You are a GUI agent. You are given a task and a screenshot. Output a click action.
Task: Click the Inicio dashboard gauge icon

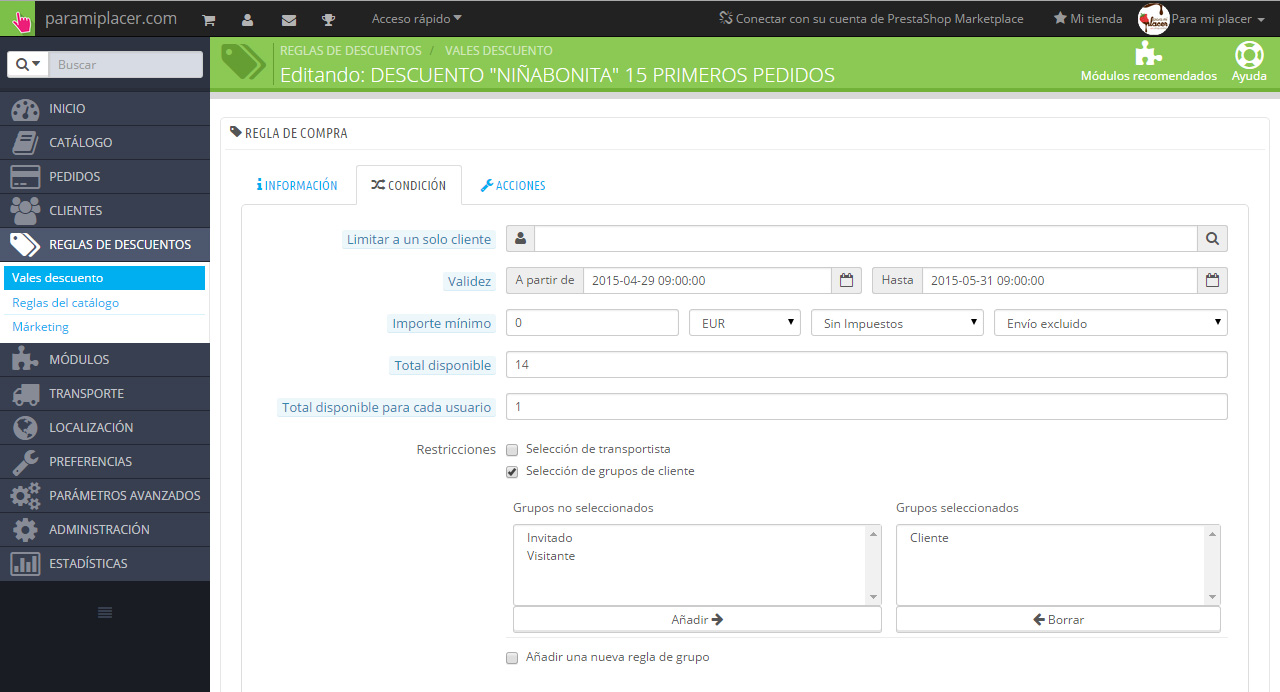(x=25, y=109)
